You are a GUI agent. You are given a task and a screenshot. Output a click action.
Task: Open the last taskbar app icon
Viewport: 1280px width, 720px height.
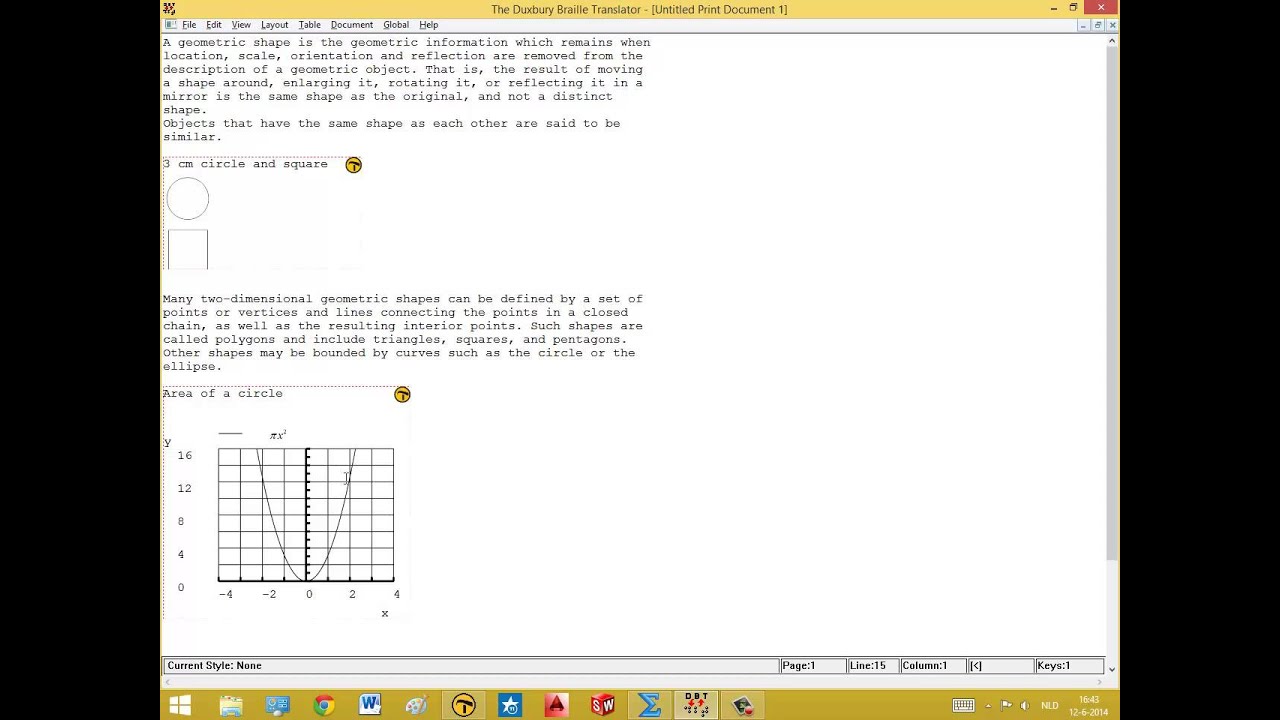point(742,705)
